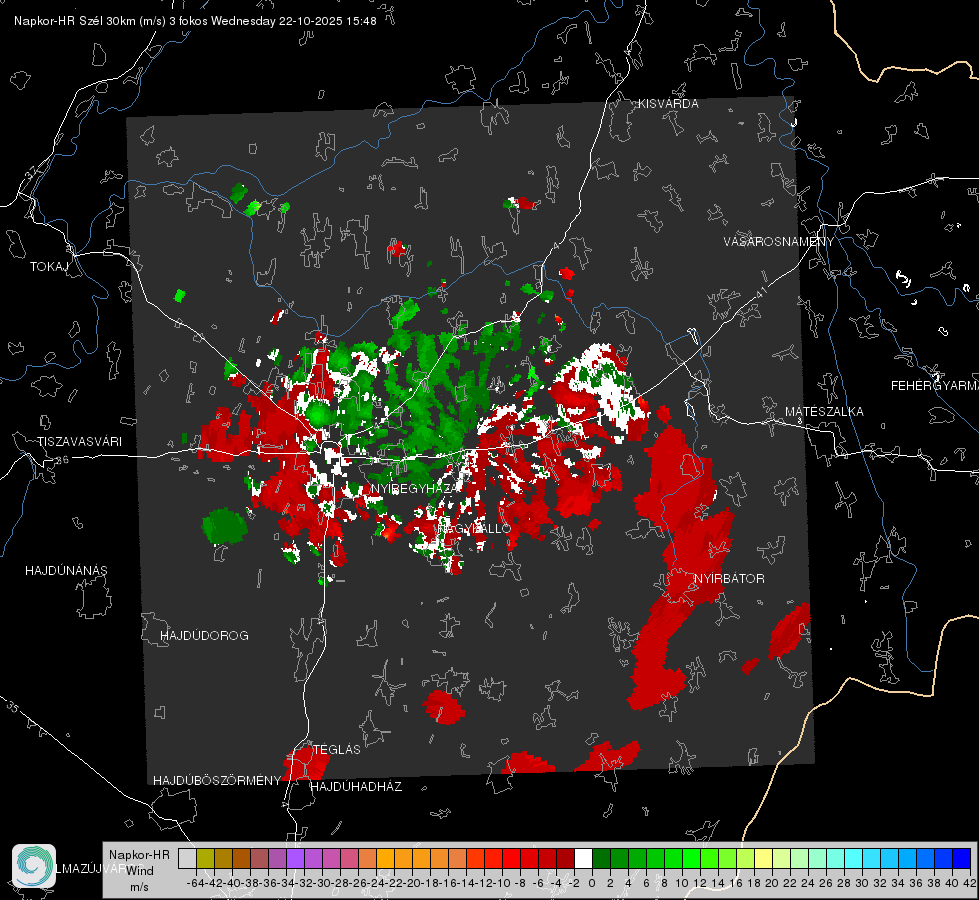Pick the olive swatch between -64 and -42
This screenshot has width=979, height=900.
(205, 859)
